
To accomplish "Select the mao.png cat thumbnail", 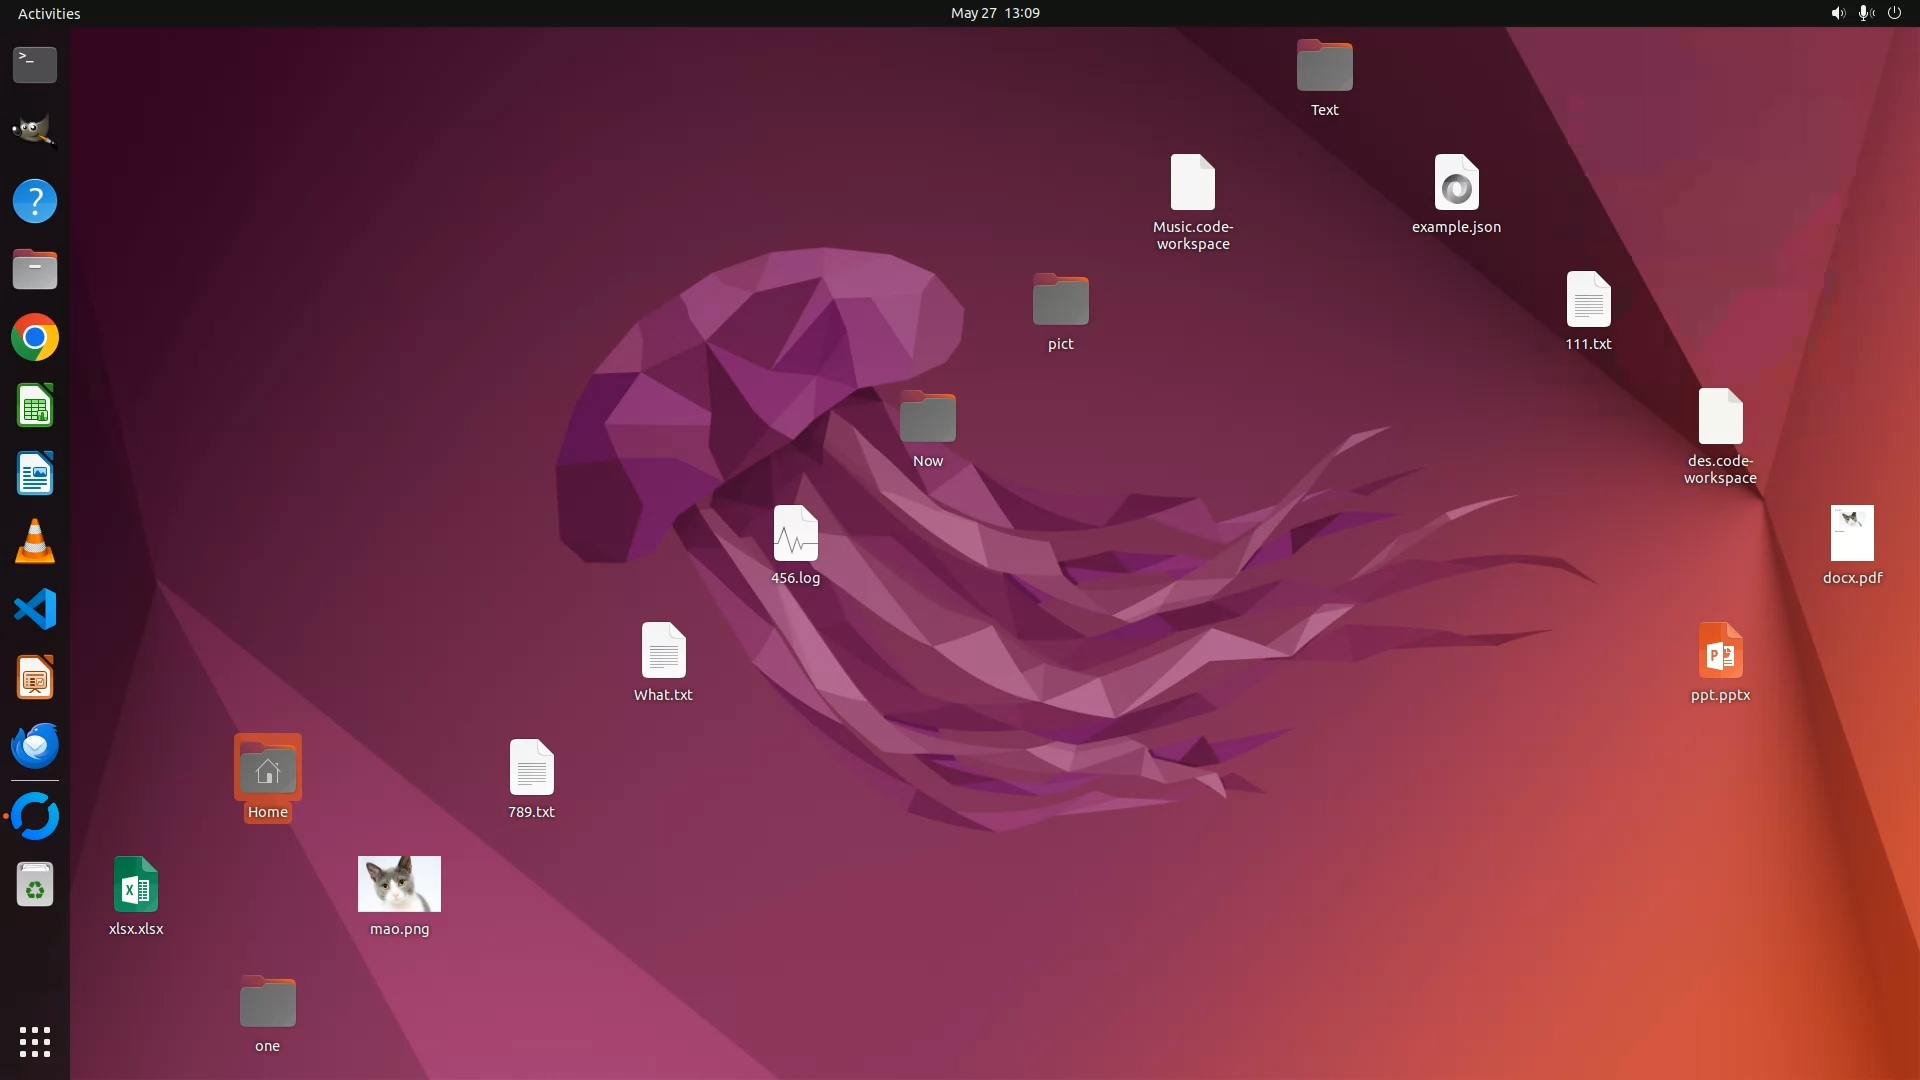I will pos(399,884).
